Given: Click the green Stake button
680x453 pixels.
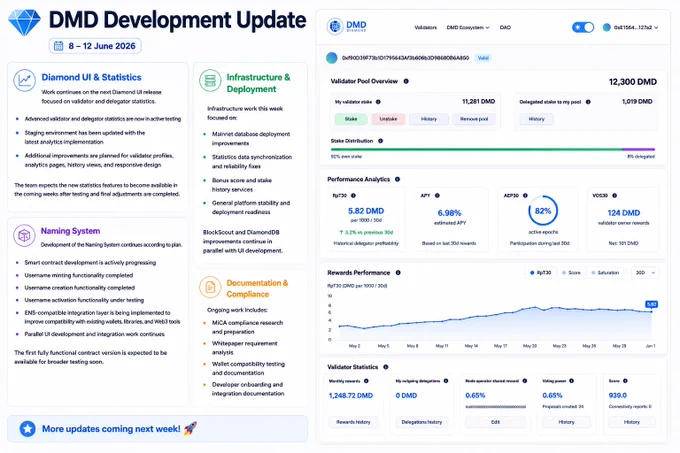Looking at the screenshot, I should pos(351,119).
